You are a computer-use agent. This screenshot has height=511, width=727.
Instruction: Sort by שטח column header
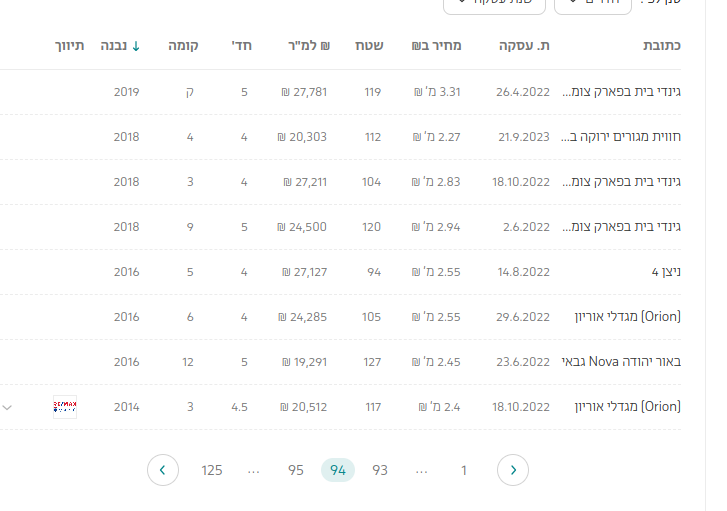click(x=368, y=46)
